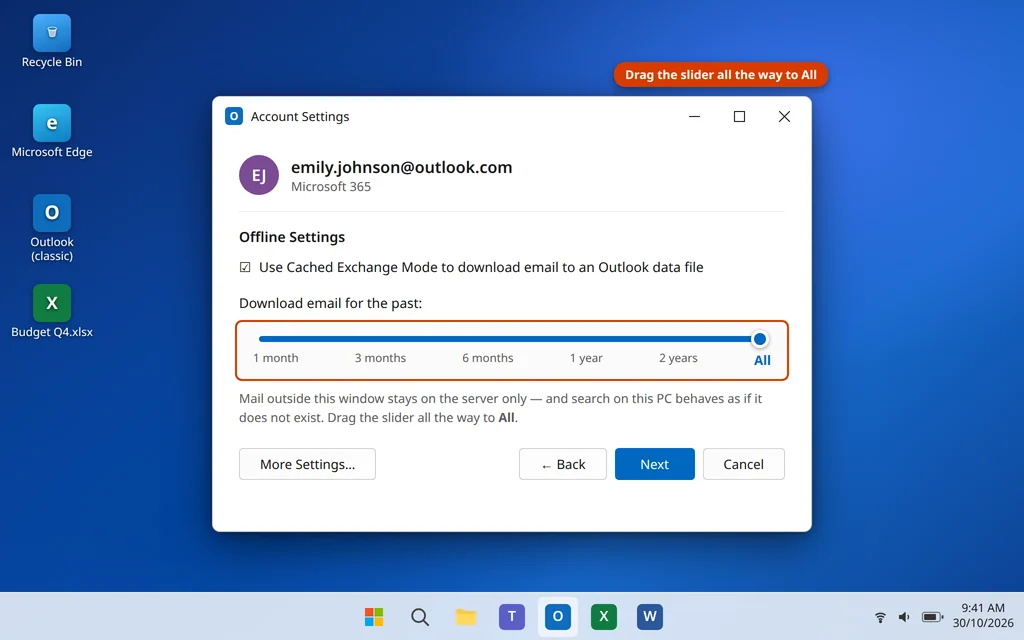Open Word from the taskbar
1024x640 pixels.
[650, 616]
